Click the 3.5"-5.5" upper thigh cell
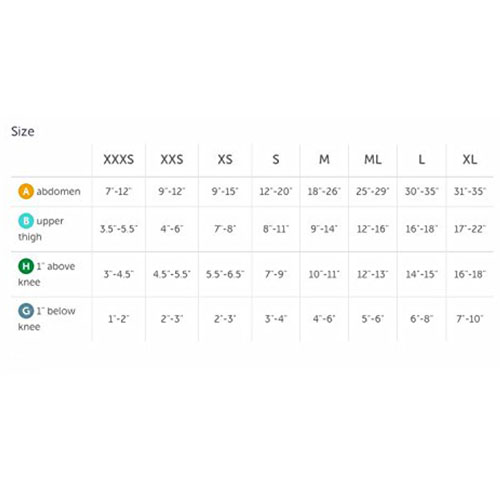The width and height of the screenshot is (500, 500). pyautogui.click(x=119, y=229)
